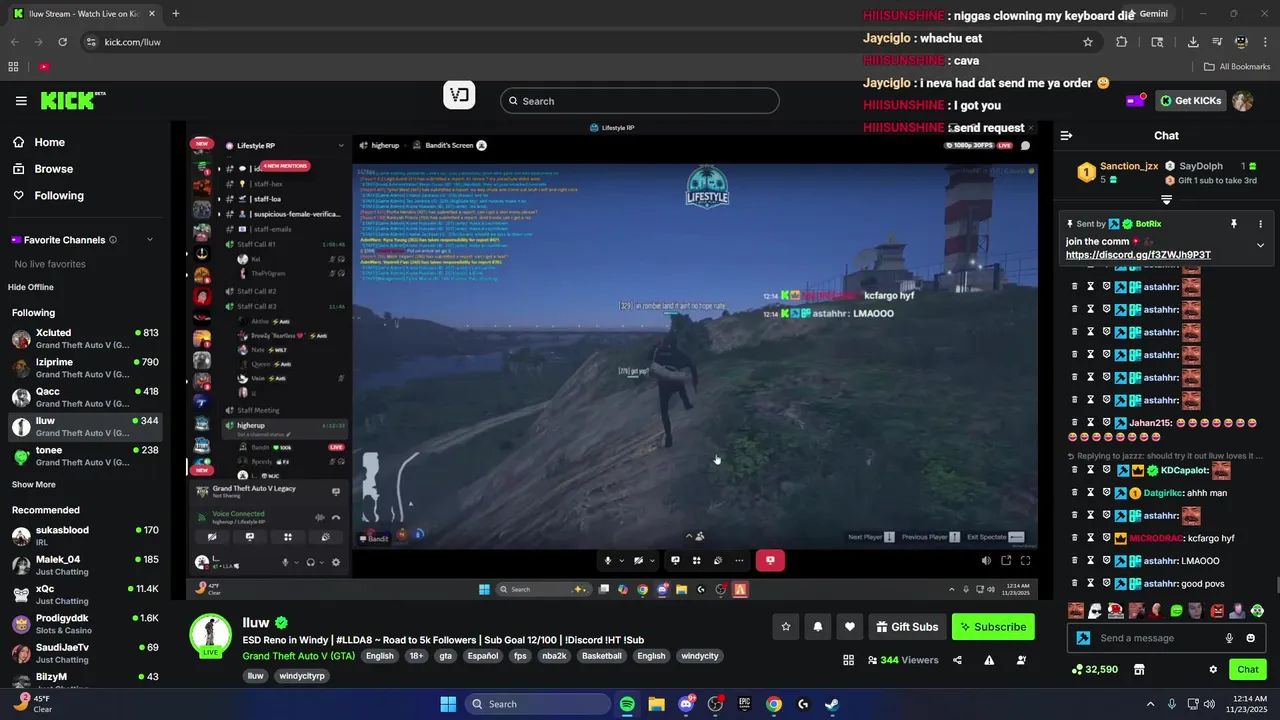Open Chrome three-dot menu

(x=1264, y=42)
